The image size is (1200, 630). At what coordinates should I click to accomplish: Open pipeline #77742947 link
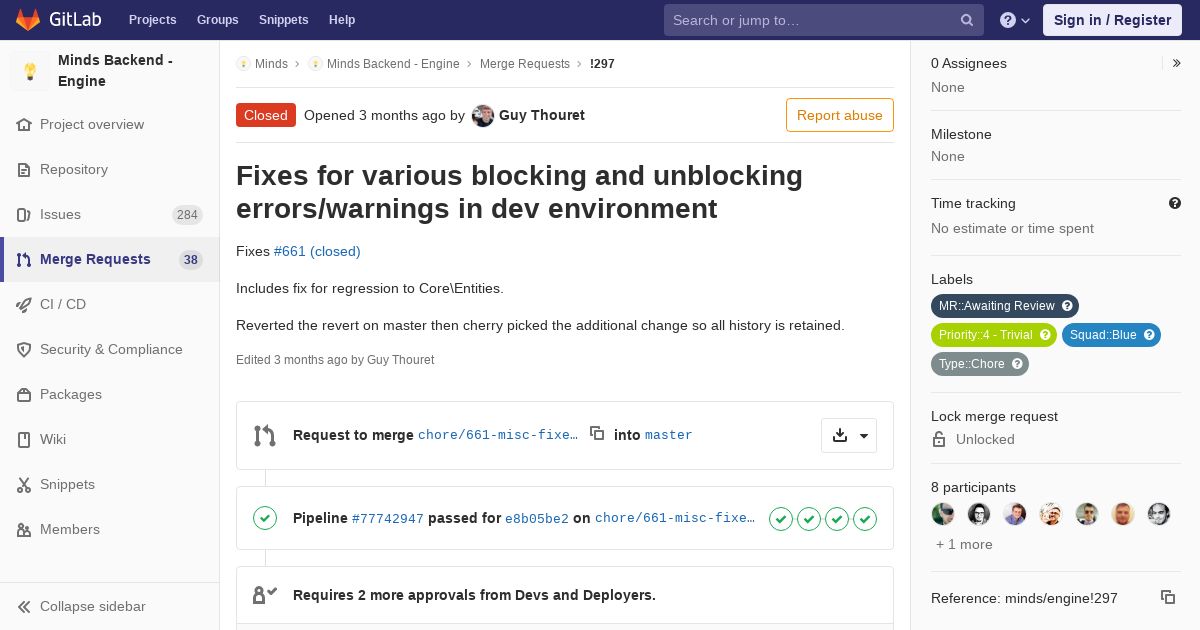(388, 518)
